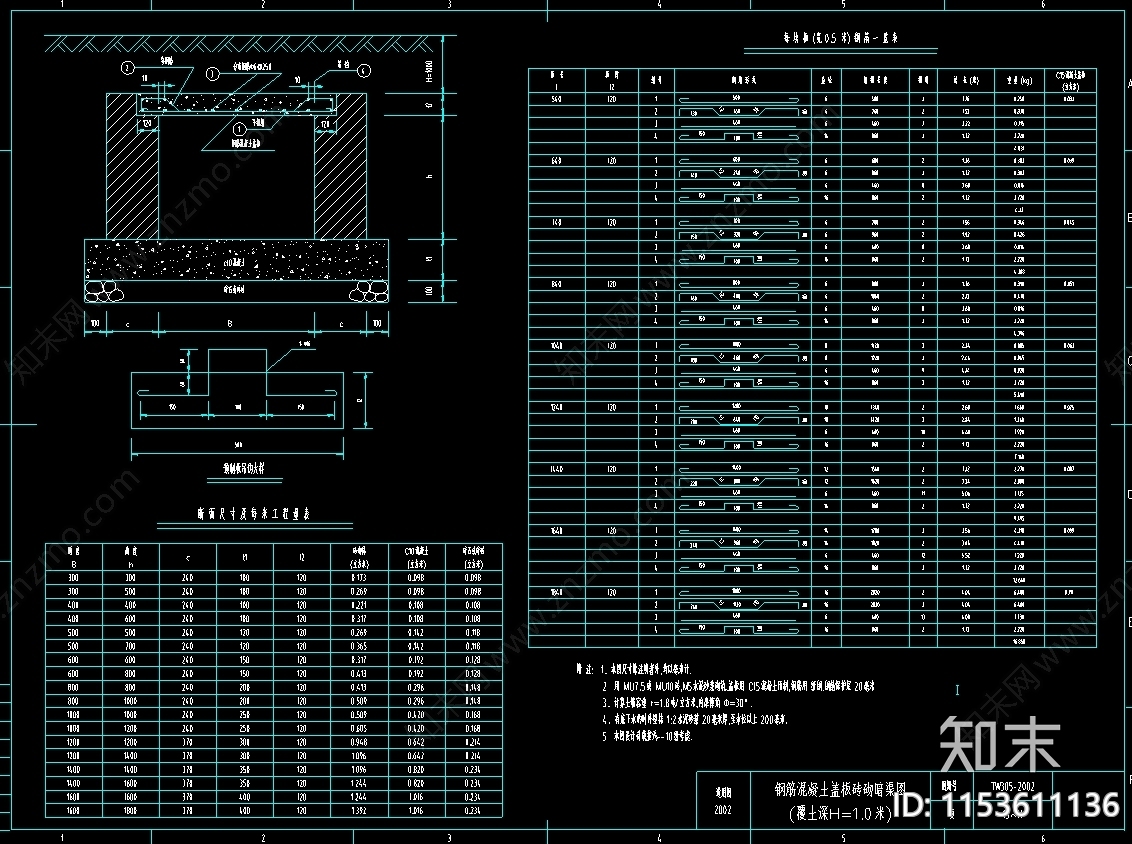1132x844 pixels.
Task: Pick the circled callout number 2 in the section
Action: 127,68
